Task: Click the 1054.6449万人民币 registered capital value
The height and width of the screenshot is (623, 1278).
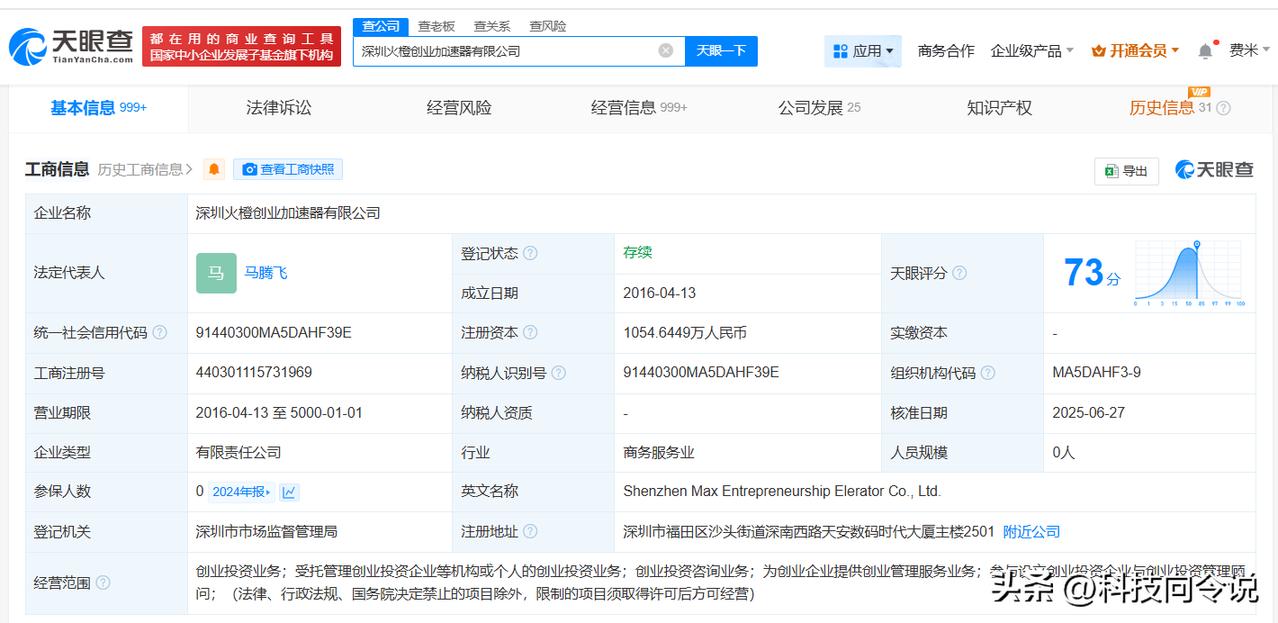Action: tap(685, 333)
